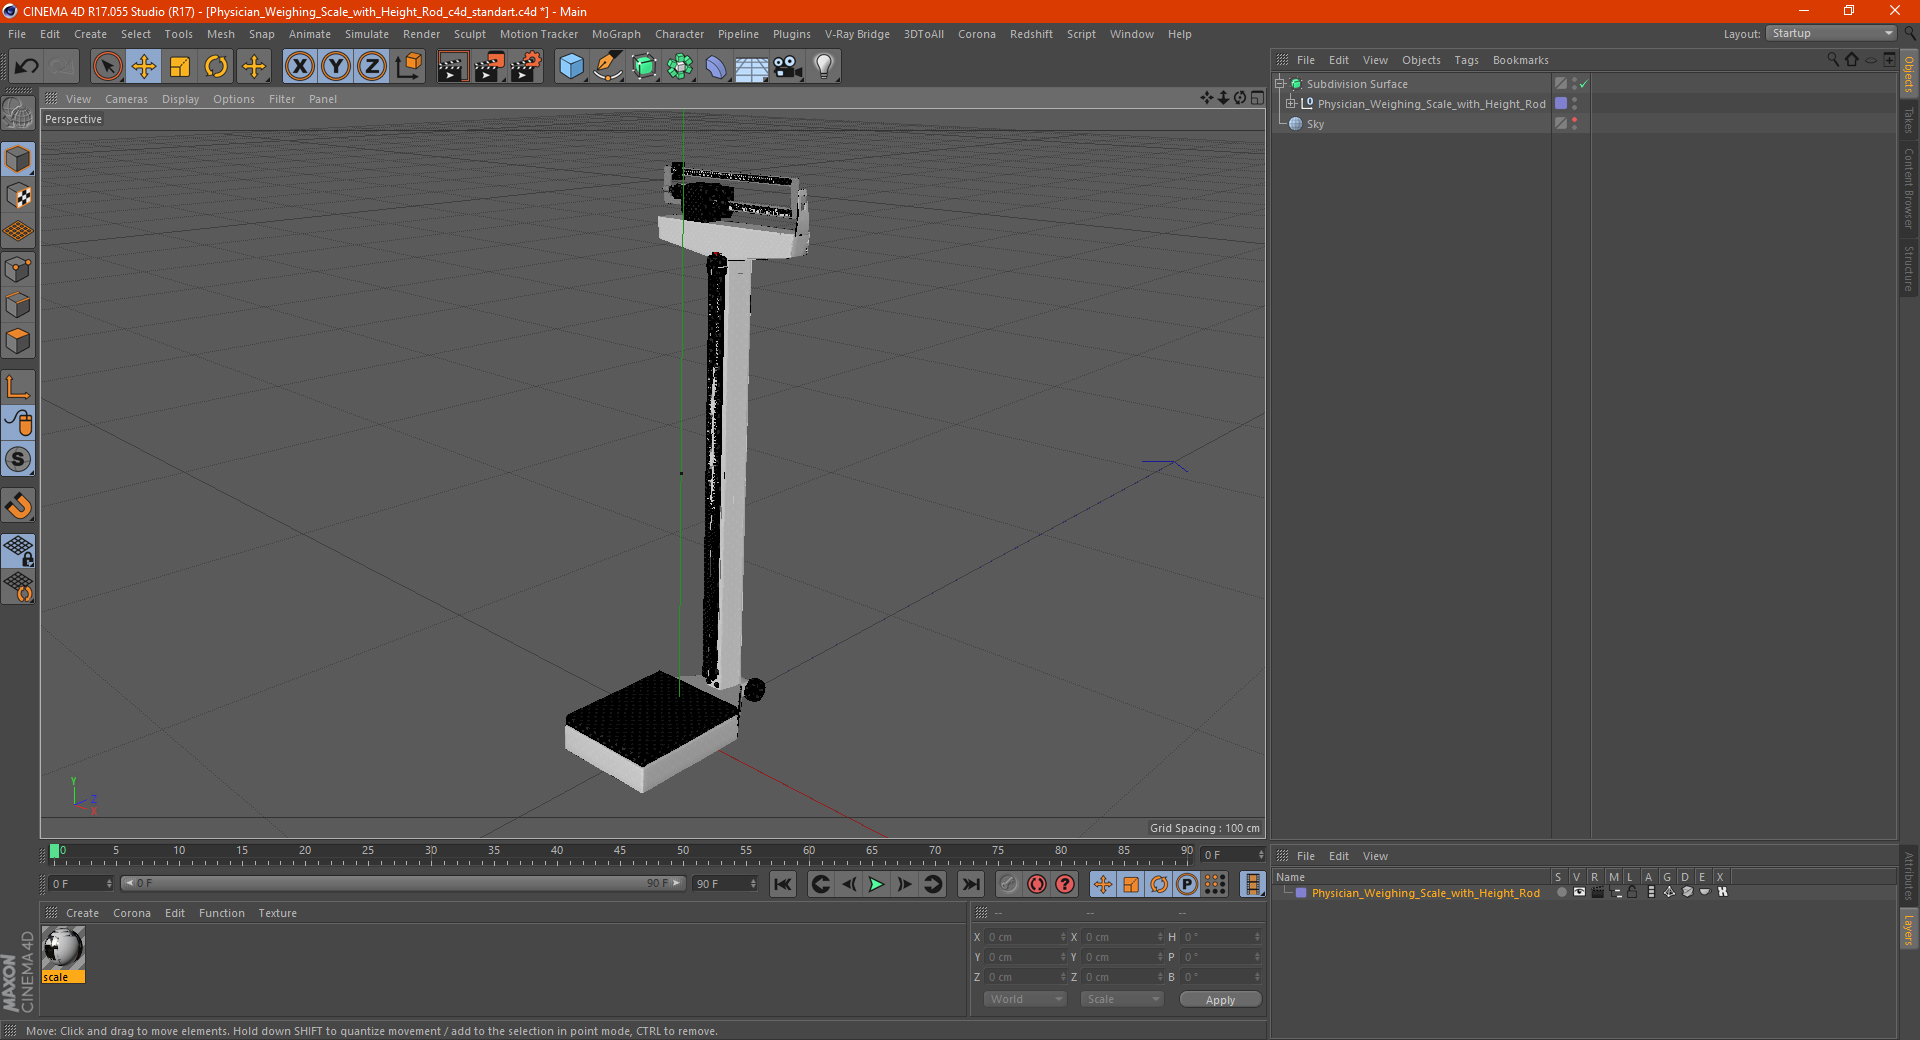The height and width of the screenshot is (1040, 1920).
Task: Toggle the Snap enable S icon
Action: [18, 460]
